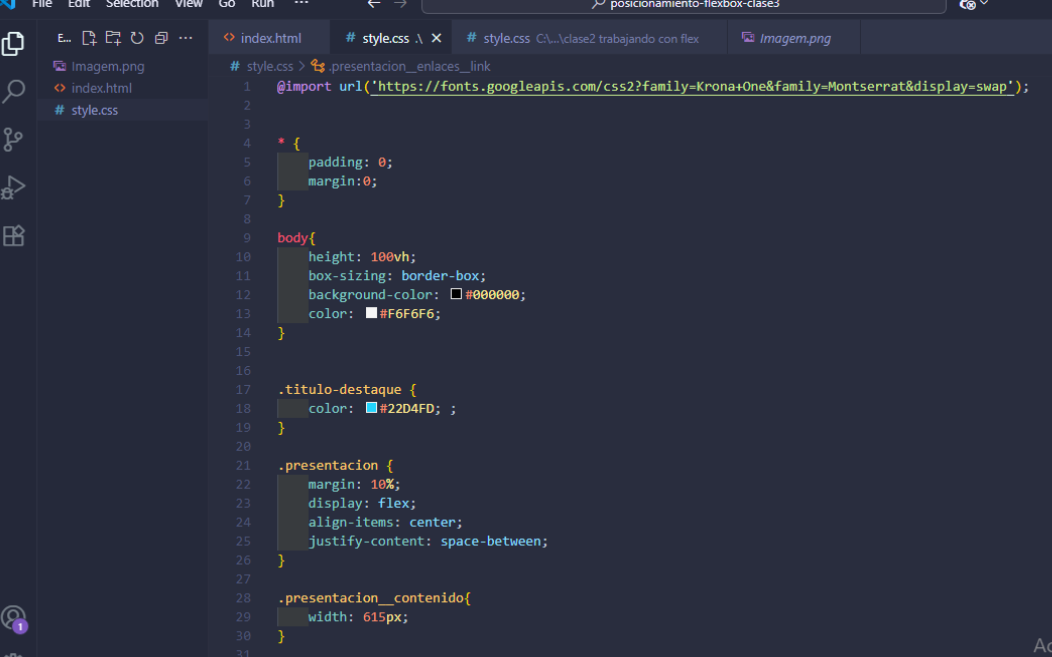Collapse all folders in explorer
This screenshot has height=657, width=1052.
click(x=161, y=38)
